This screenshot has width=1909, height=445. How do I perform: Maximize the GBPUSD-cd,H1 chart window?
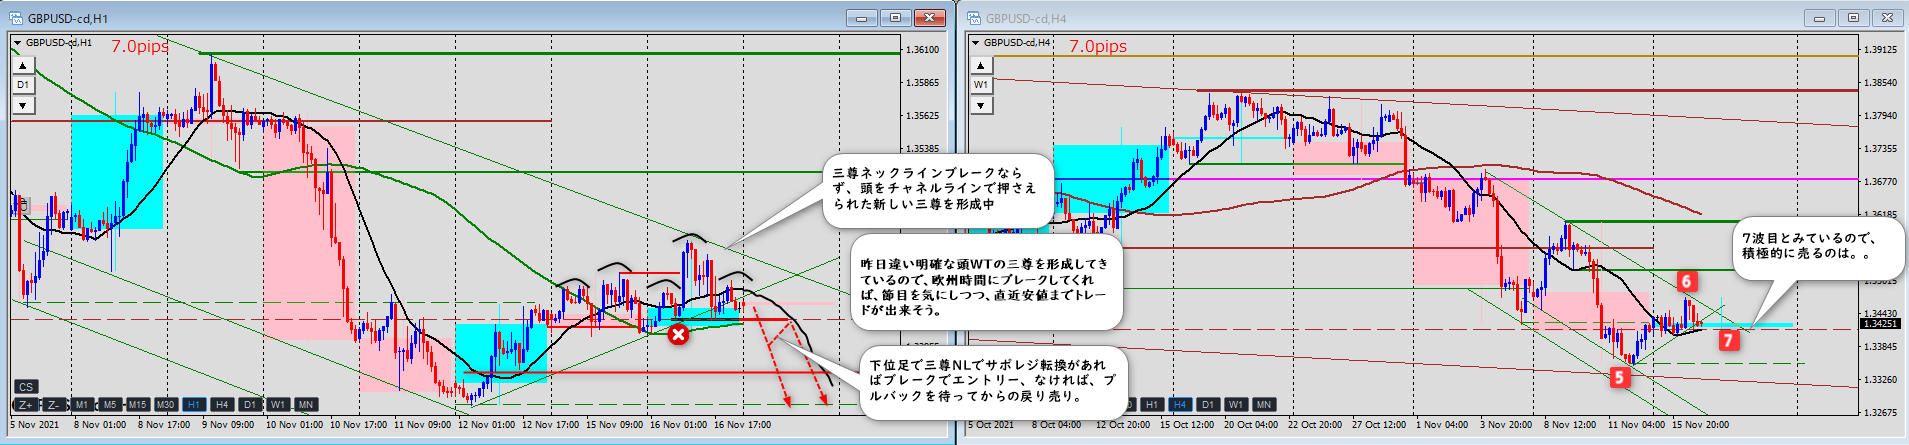pyautogui.click(x=895, y=18)
